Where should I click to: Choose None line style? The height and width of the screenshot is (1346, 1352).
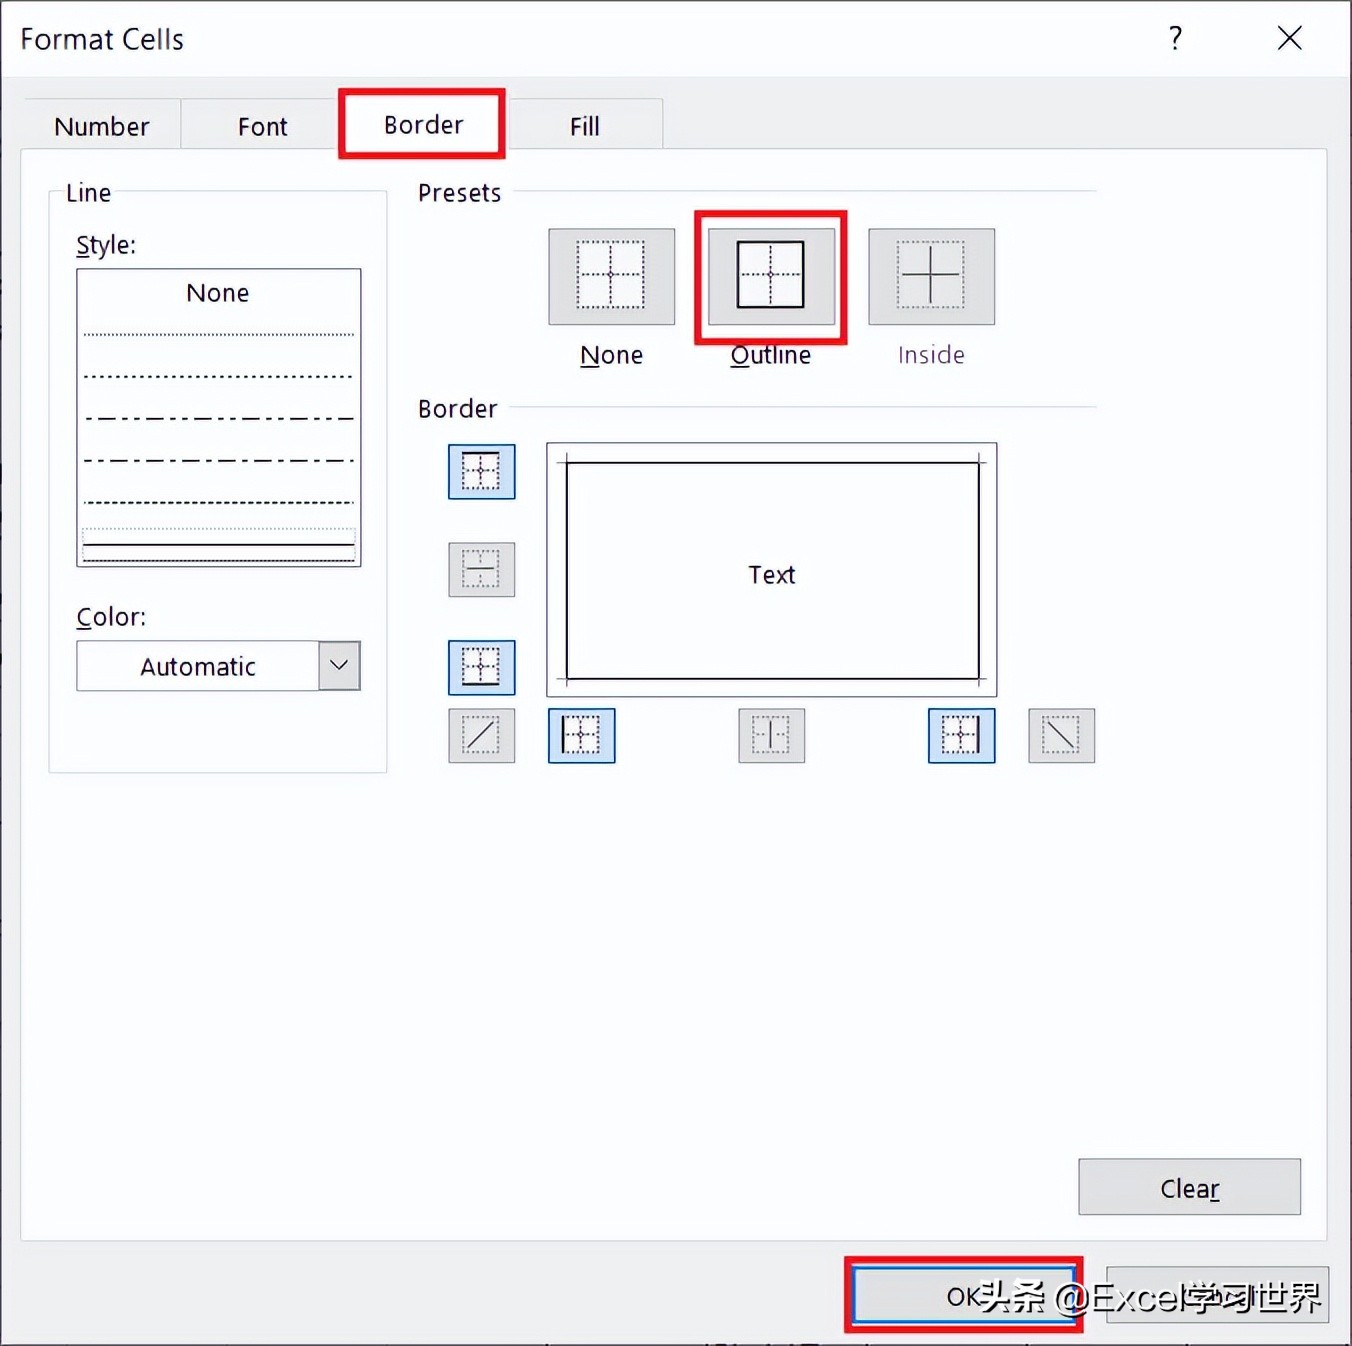click(218, 293)
